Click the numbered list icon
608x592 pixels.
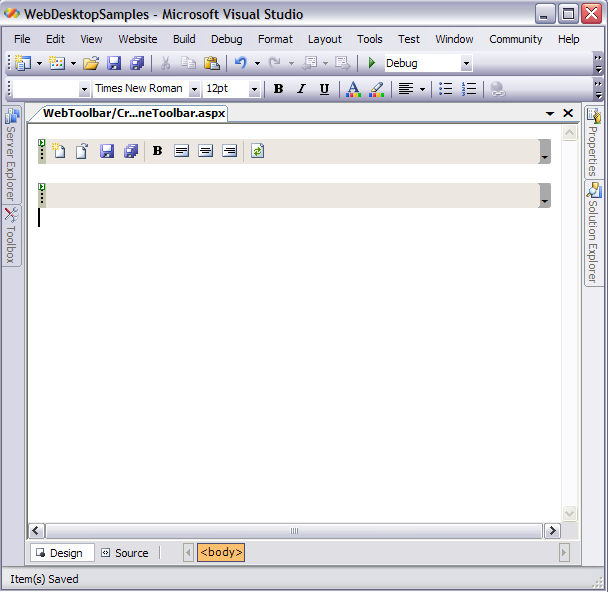pos(469,89)
